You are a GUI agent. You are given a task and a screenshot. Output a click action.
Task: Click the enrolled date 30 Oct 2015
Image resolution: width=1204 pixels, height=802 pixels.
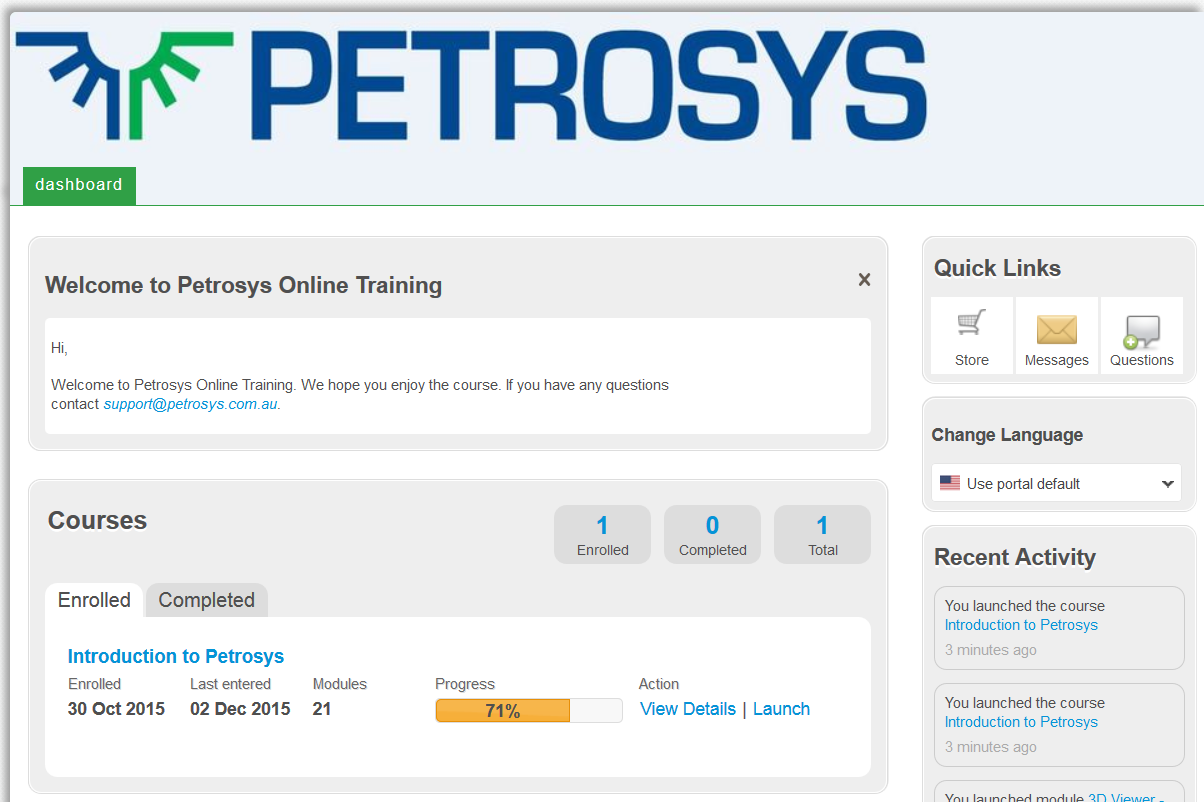[116, 709]
